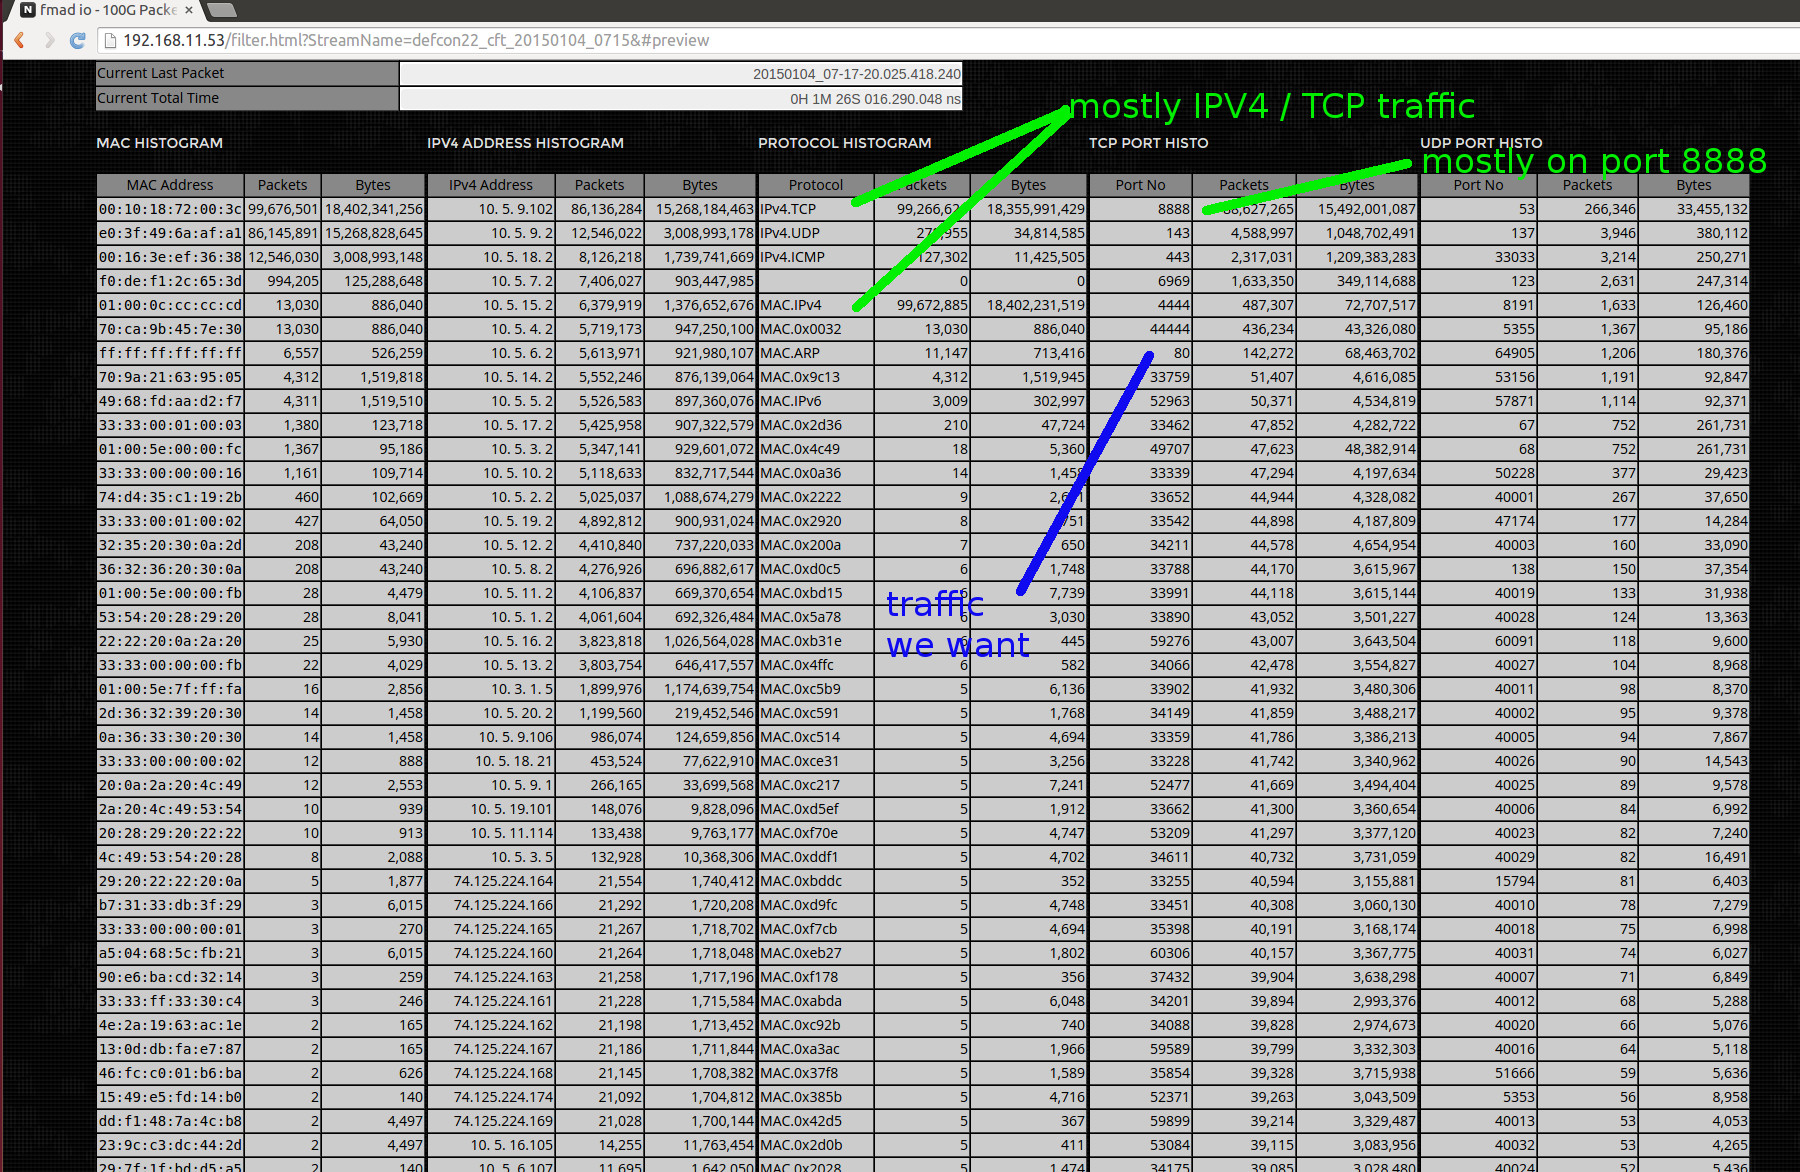Screen dimensions: 1800x1172
Task: Select the IPv4.UDP protocol entry
Action: point(790,233)
